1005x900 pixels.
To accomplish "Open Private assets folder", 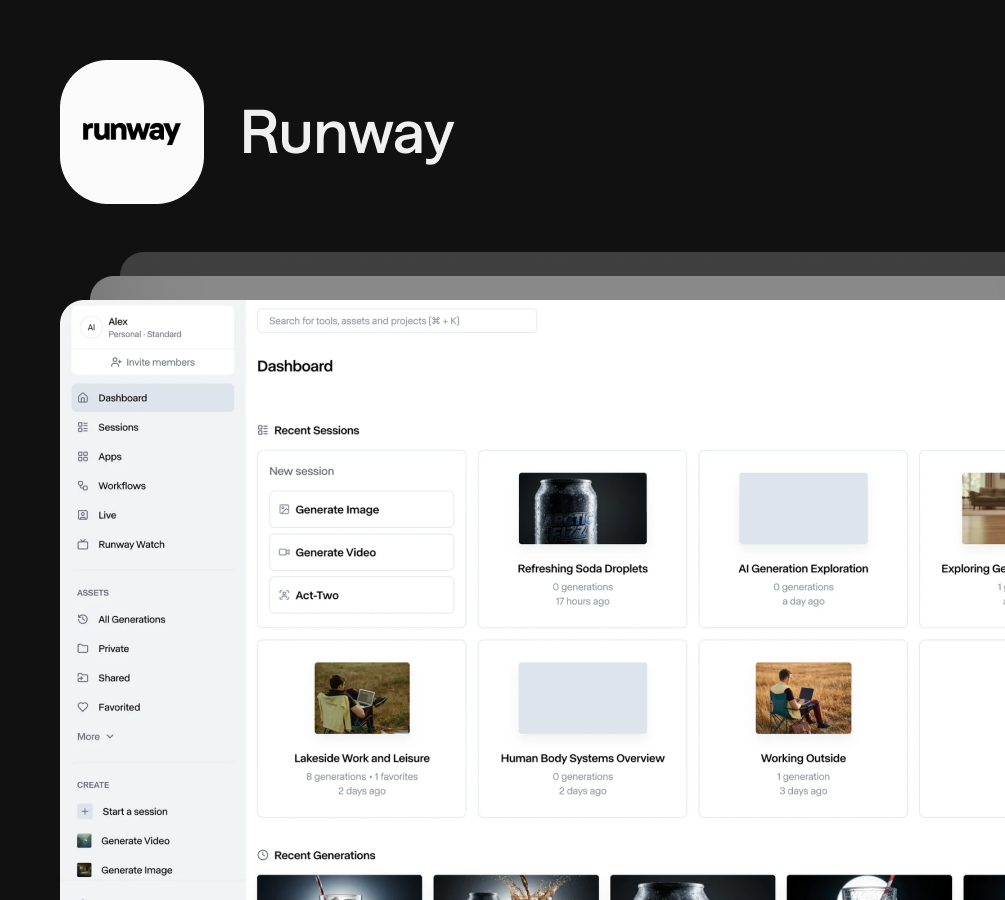I will pyautogui.click(x=153, y=648).
